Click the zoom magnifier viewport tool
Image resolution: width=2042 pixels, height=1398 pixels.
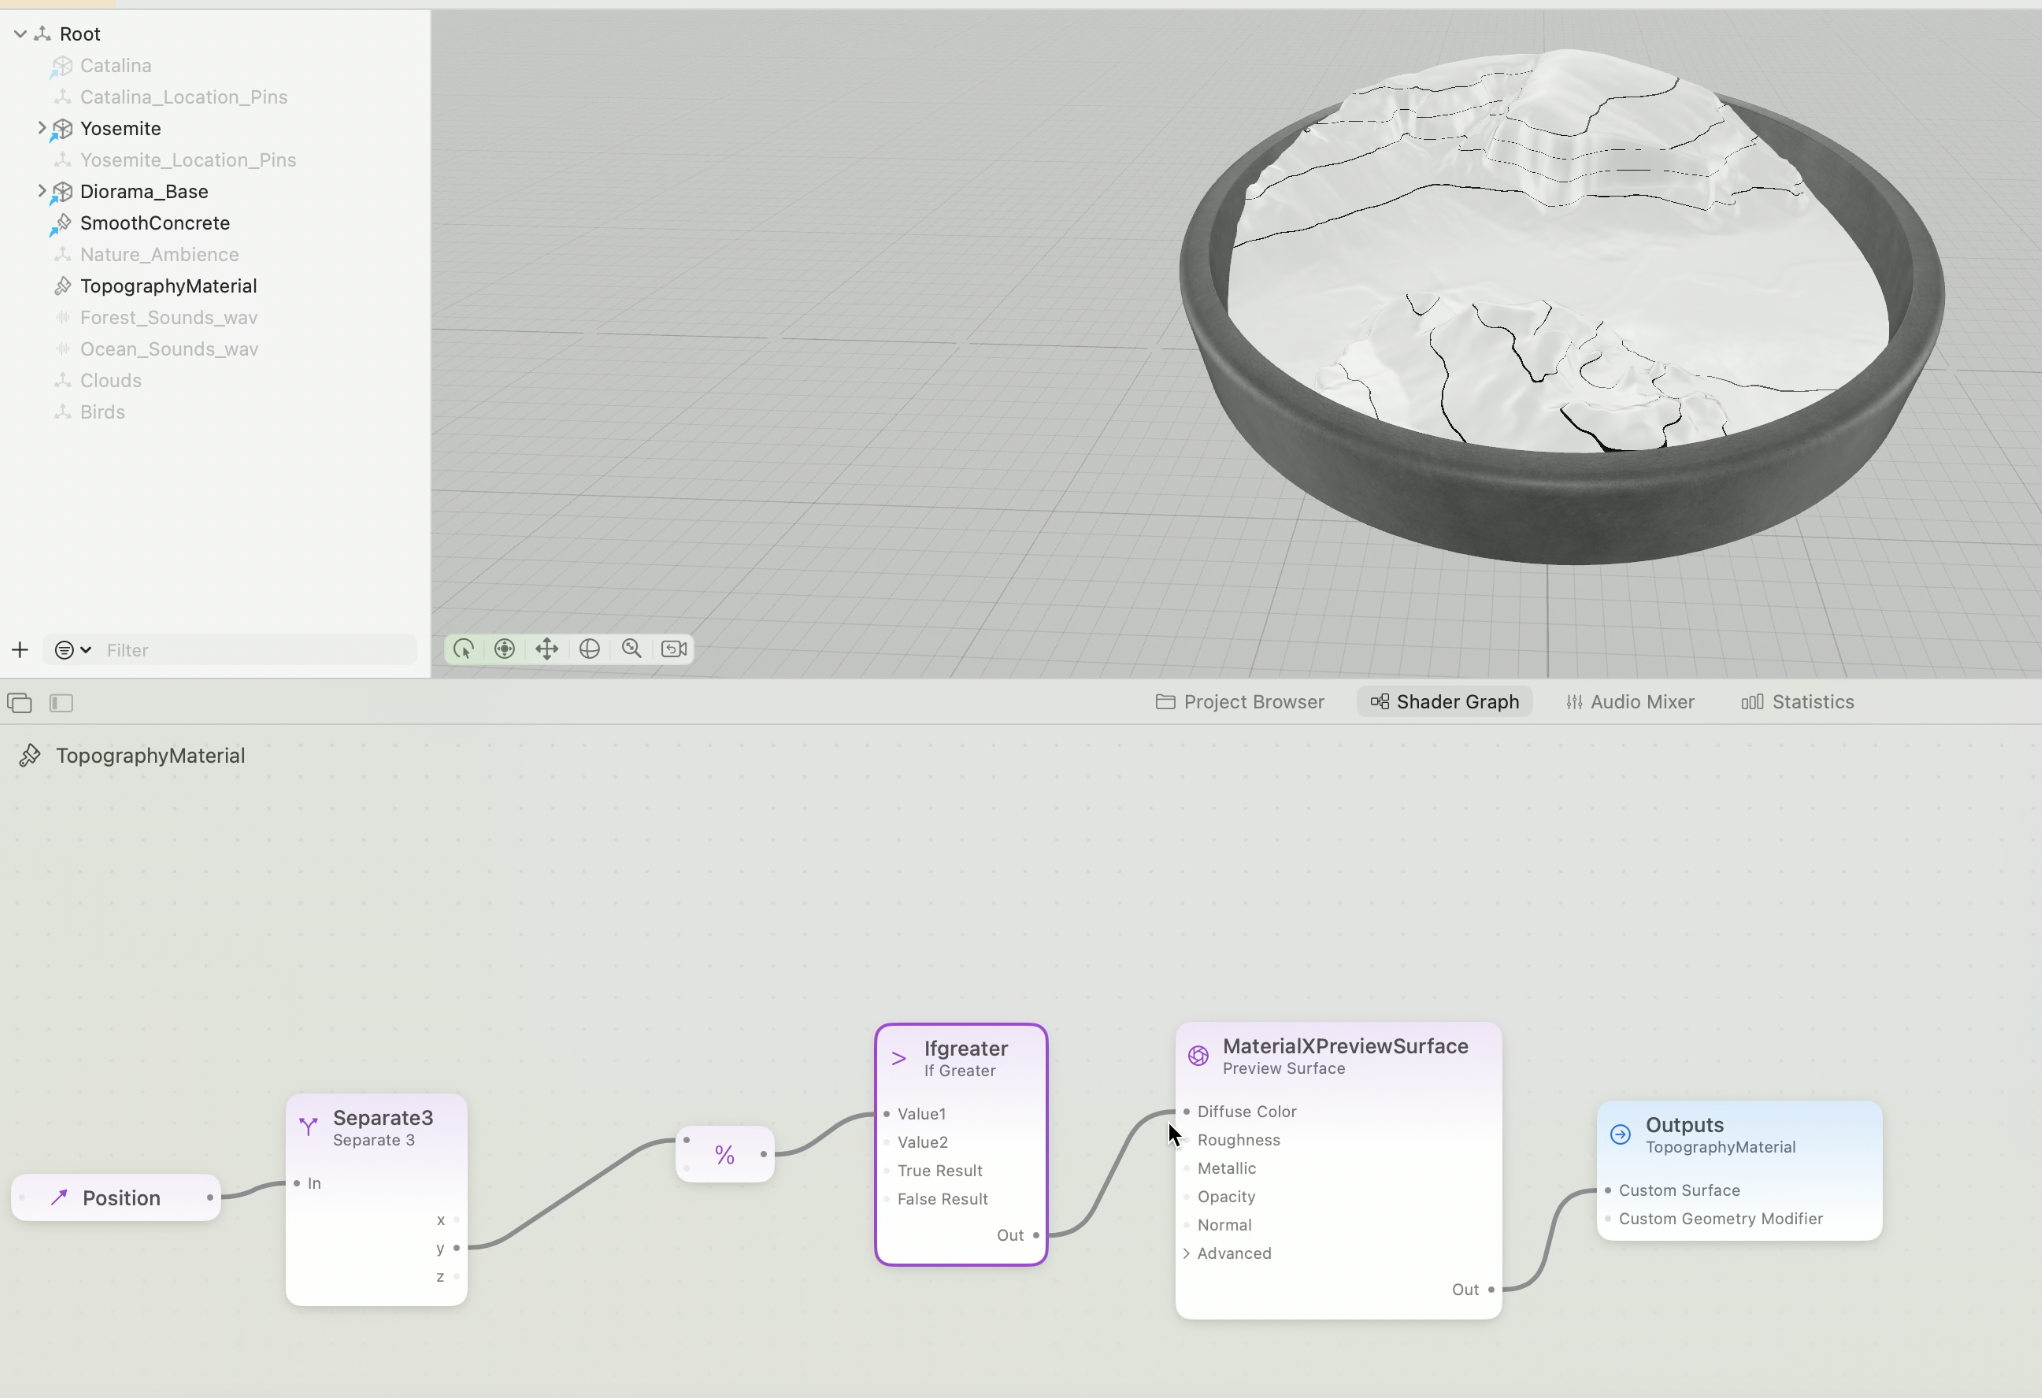(x=632, y=649)
